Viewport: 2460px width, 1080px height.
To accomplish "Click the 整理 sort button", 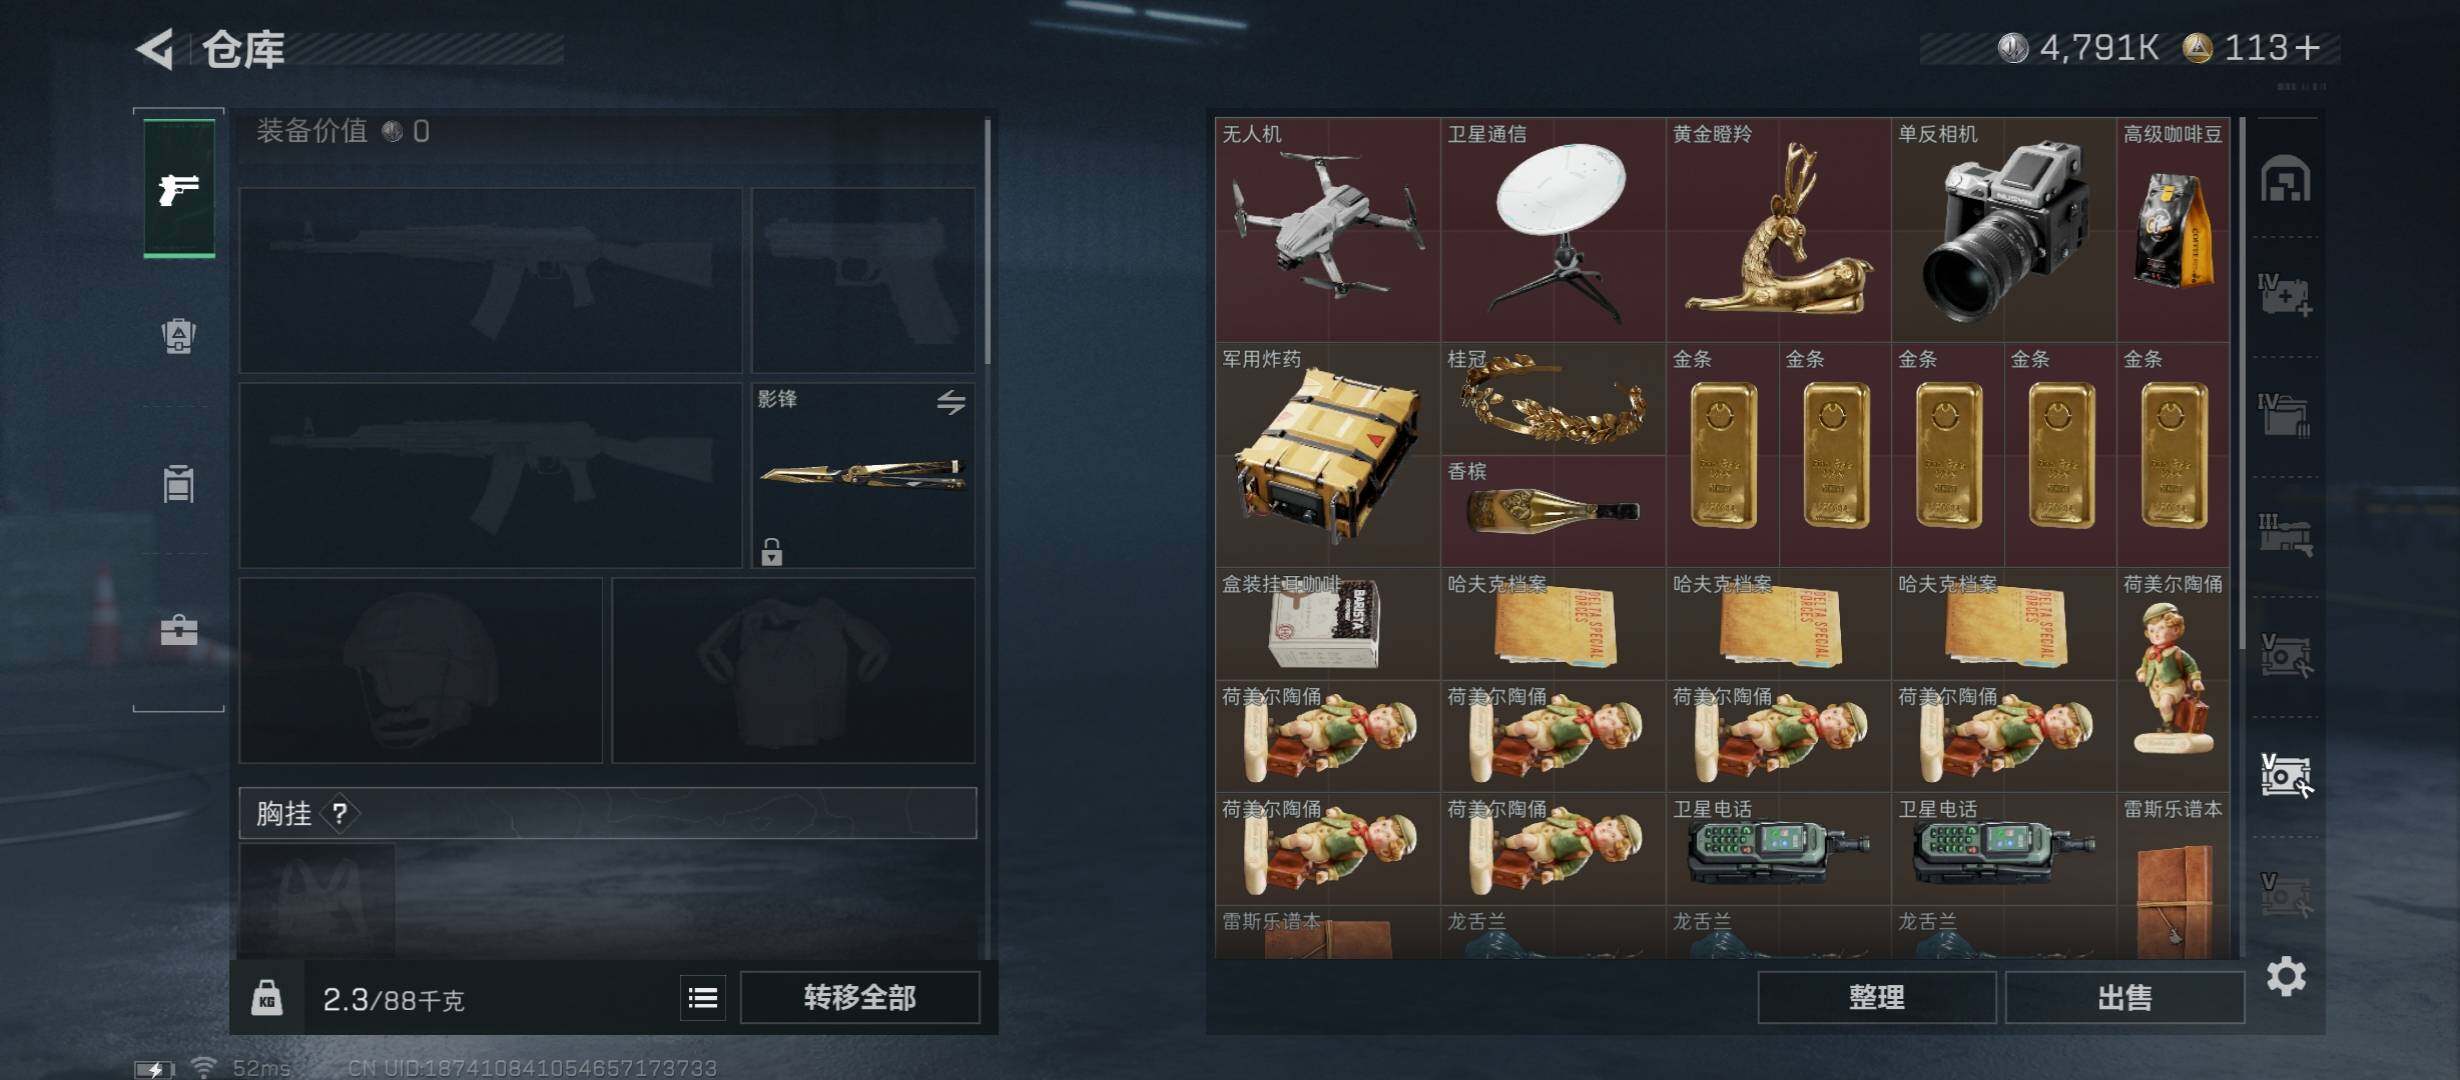I will (1877, 997).
